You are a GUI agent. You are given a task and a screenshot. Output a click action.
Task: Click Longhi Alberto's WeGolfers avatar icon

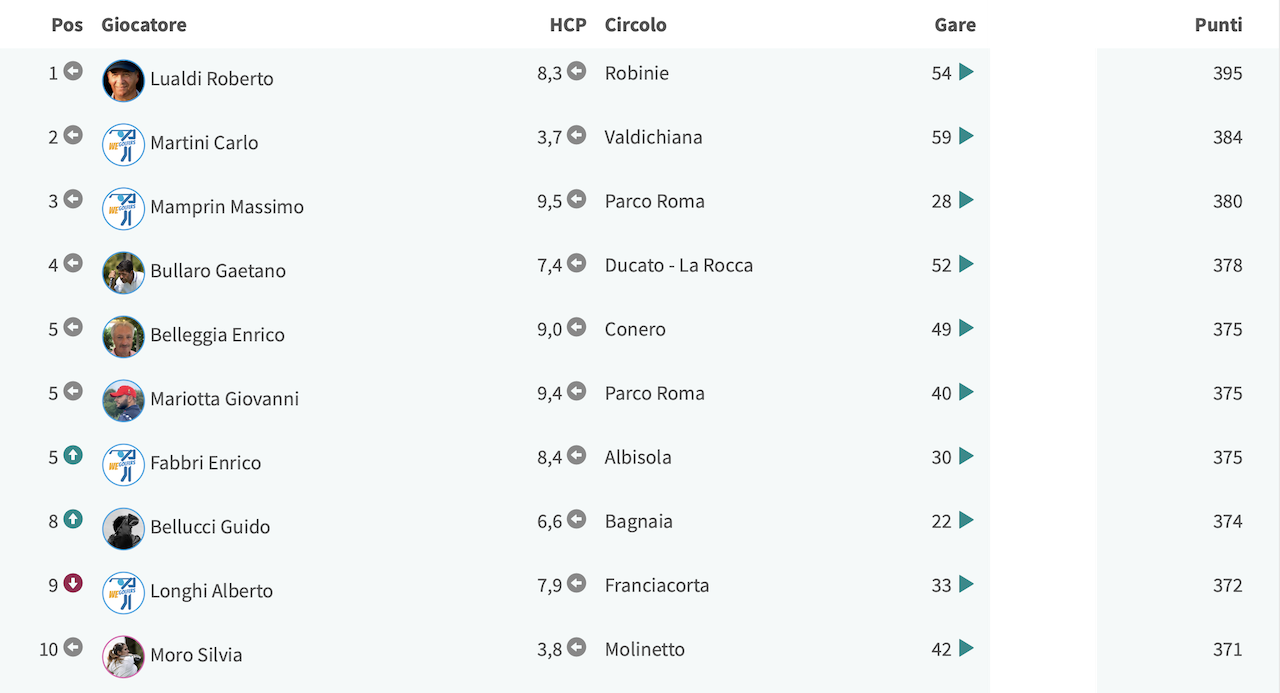(123, 592)
